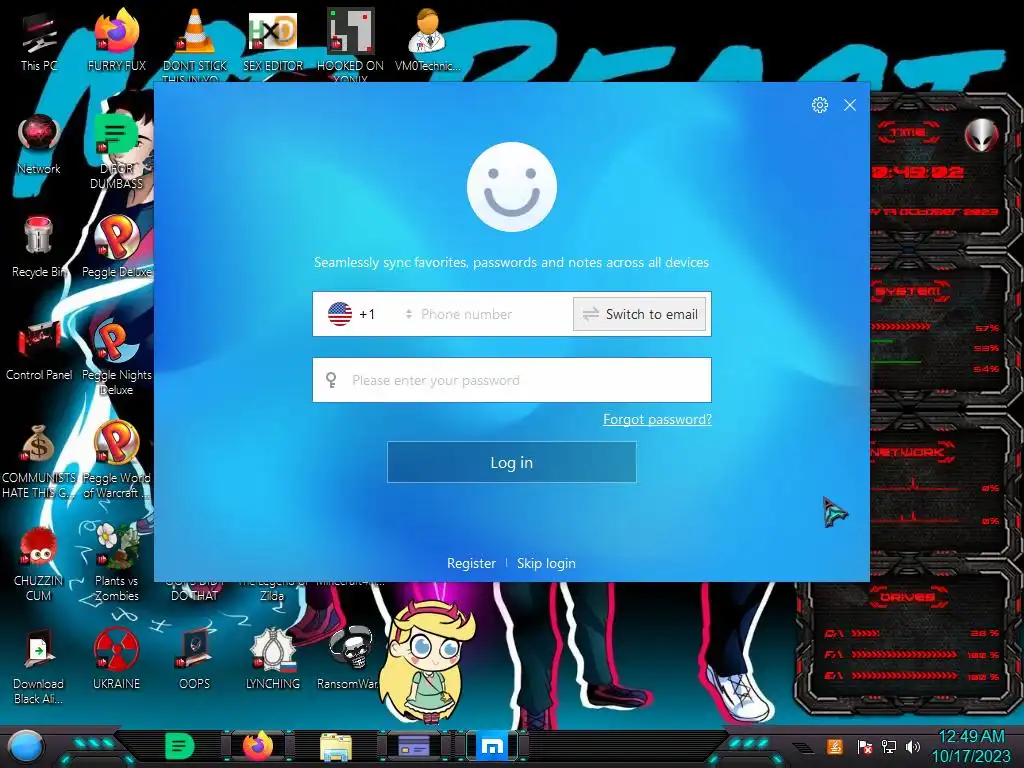The height and width of the screenshot is (768, 1024).
Task: Open network status tray icon
Action: pyautogui.click(x=889, y=747)
